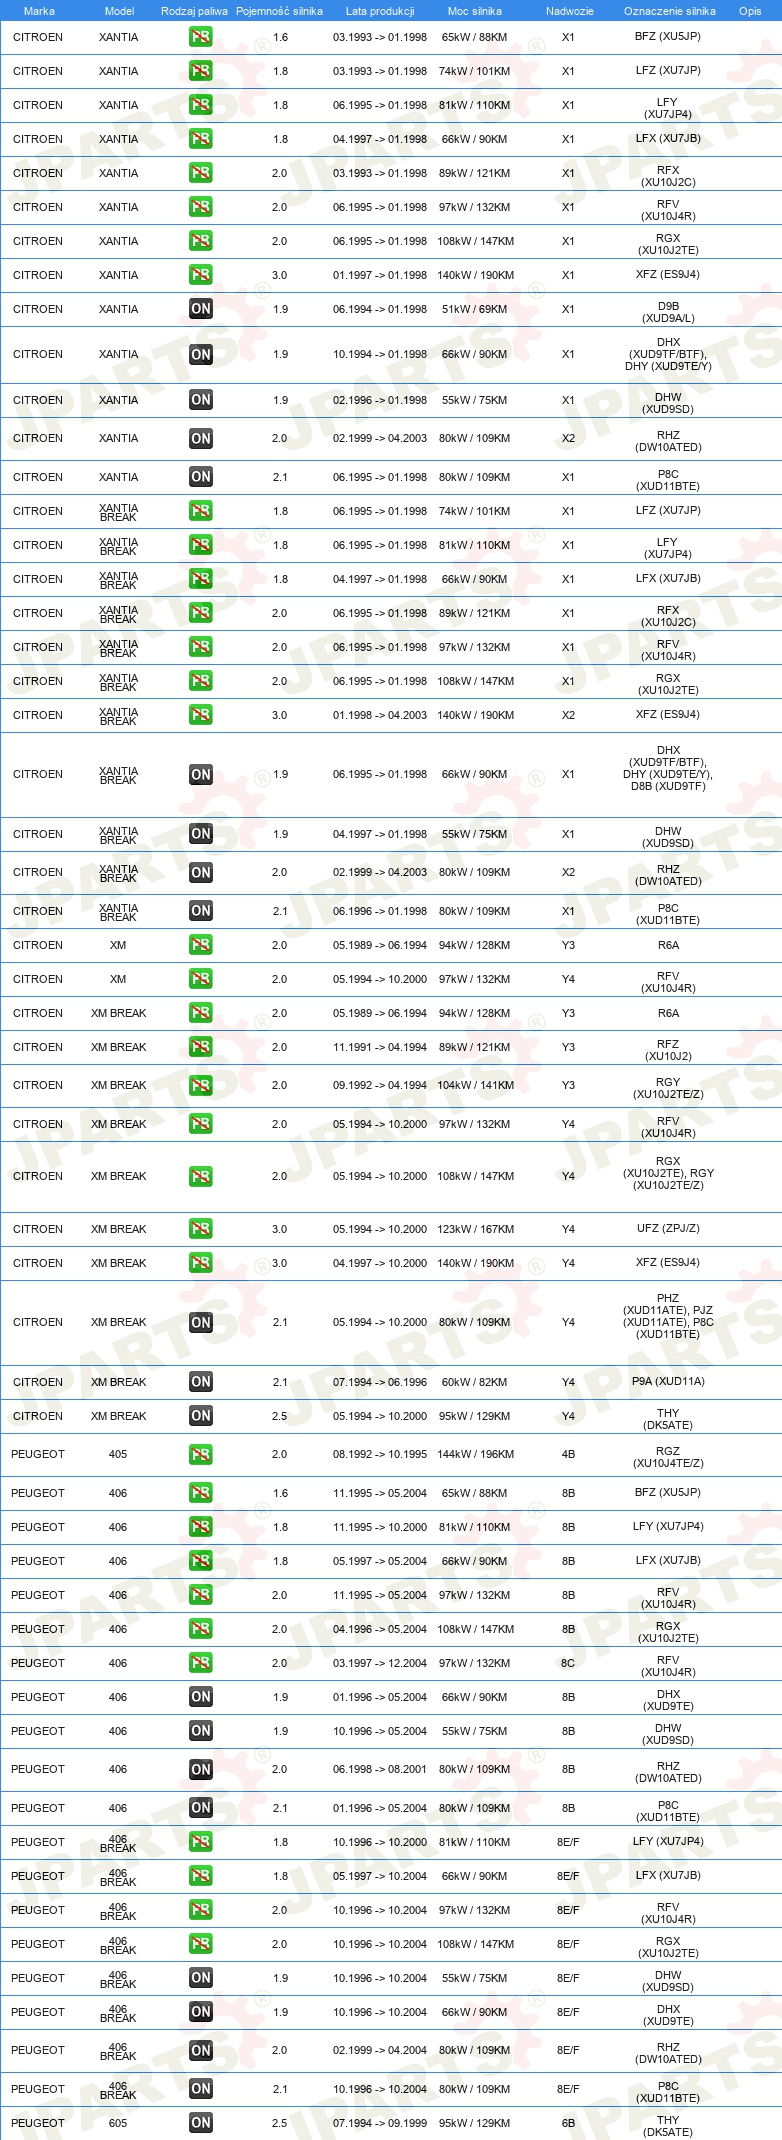Click diesel ON icon in Peugeot 406 06.1998 RHZ row

pos(201,1770)
